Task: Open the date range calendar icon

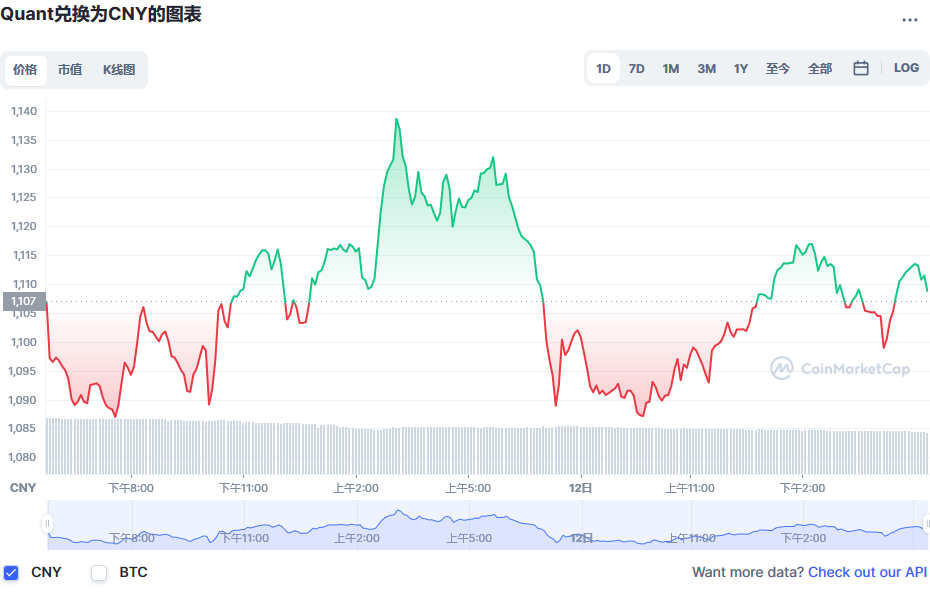Action: tap(860, 67)
